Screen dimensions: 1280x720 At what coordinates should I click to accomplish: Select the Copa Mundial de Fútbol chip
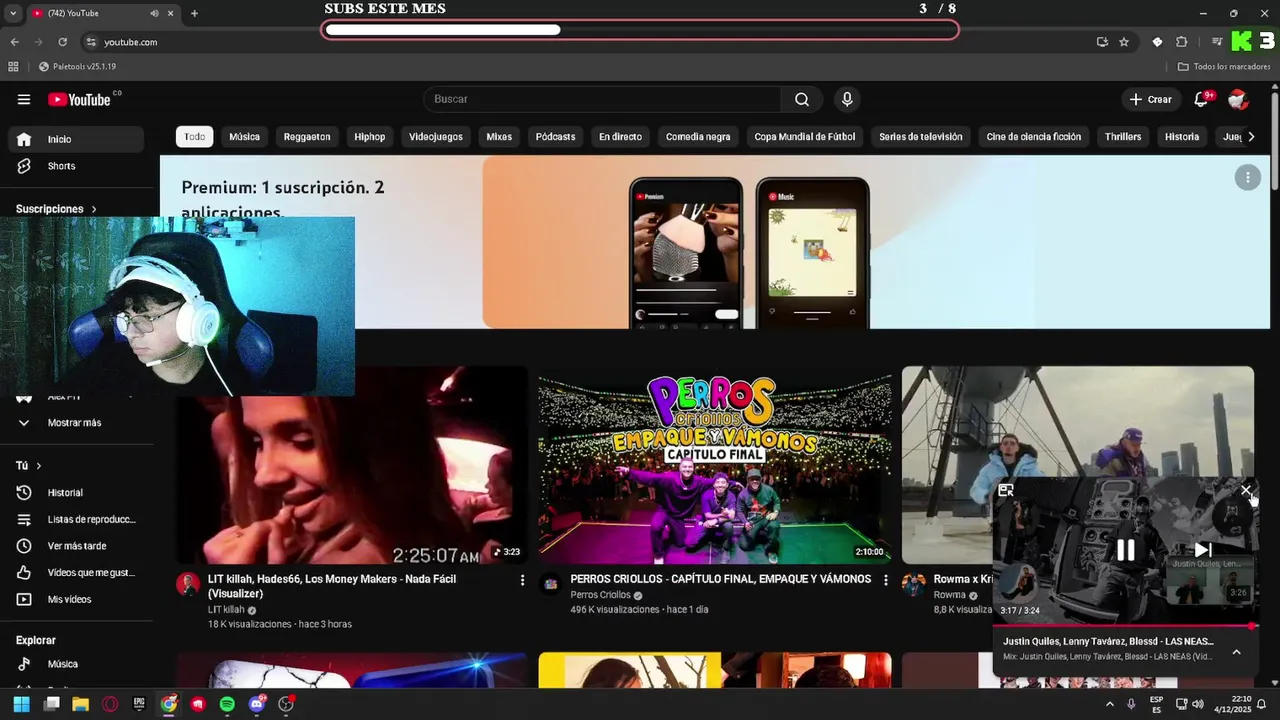click(805, 137)
